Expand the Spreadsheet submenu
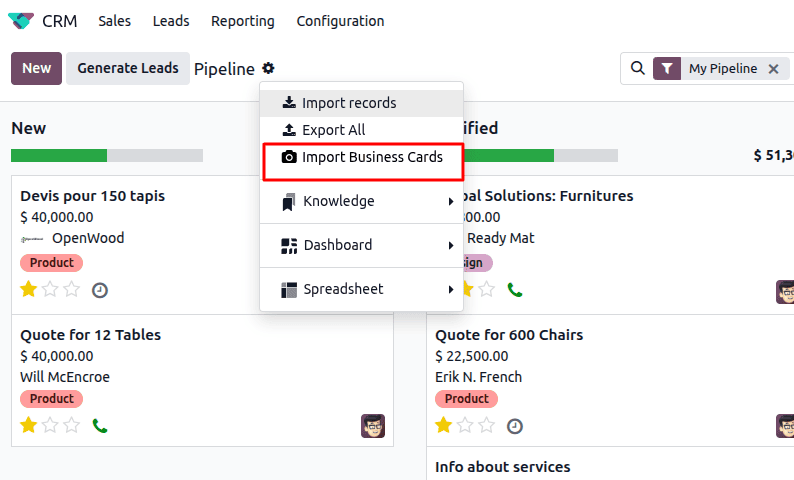 click(361, 289)
